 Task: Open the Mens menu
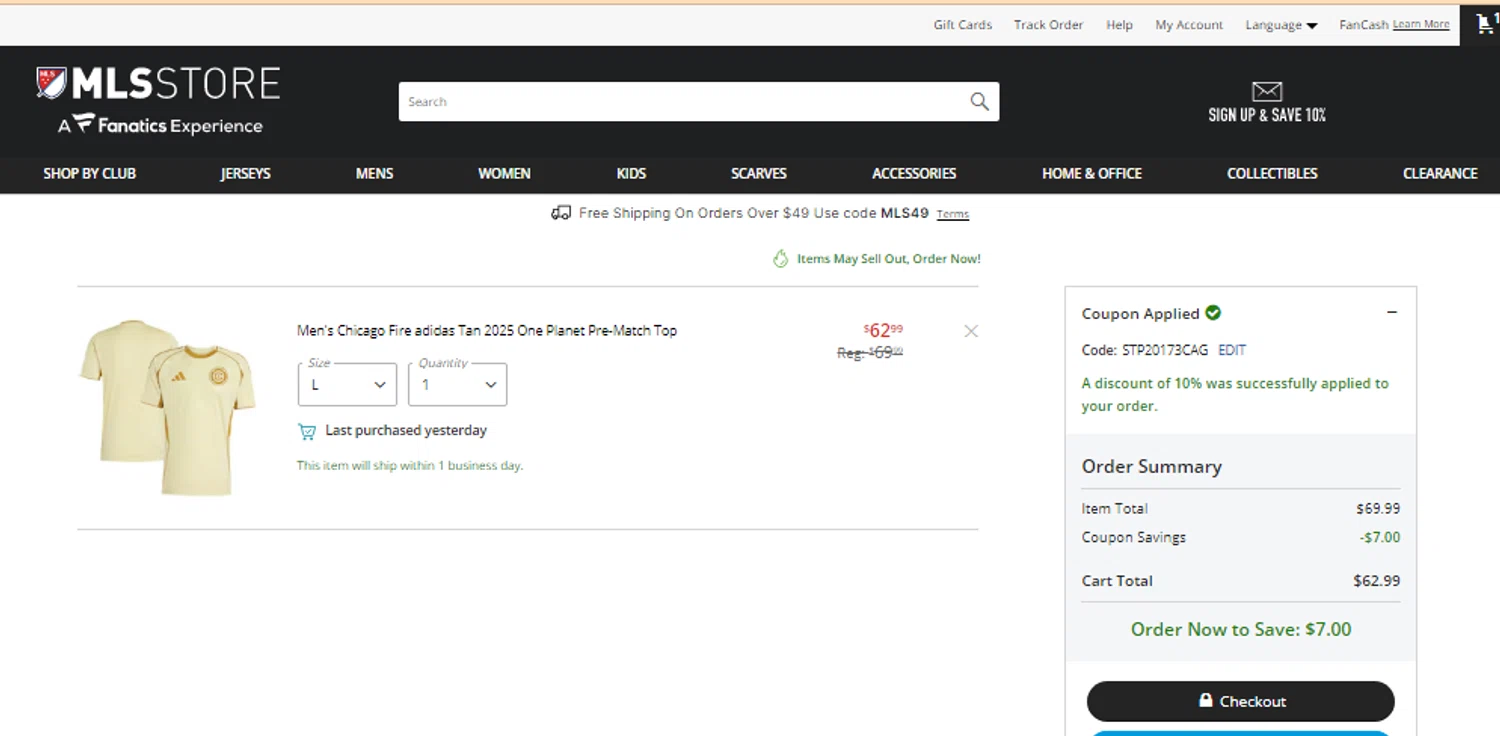(374, 173)
